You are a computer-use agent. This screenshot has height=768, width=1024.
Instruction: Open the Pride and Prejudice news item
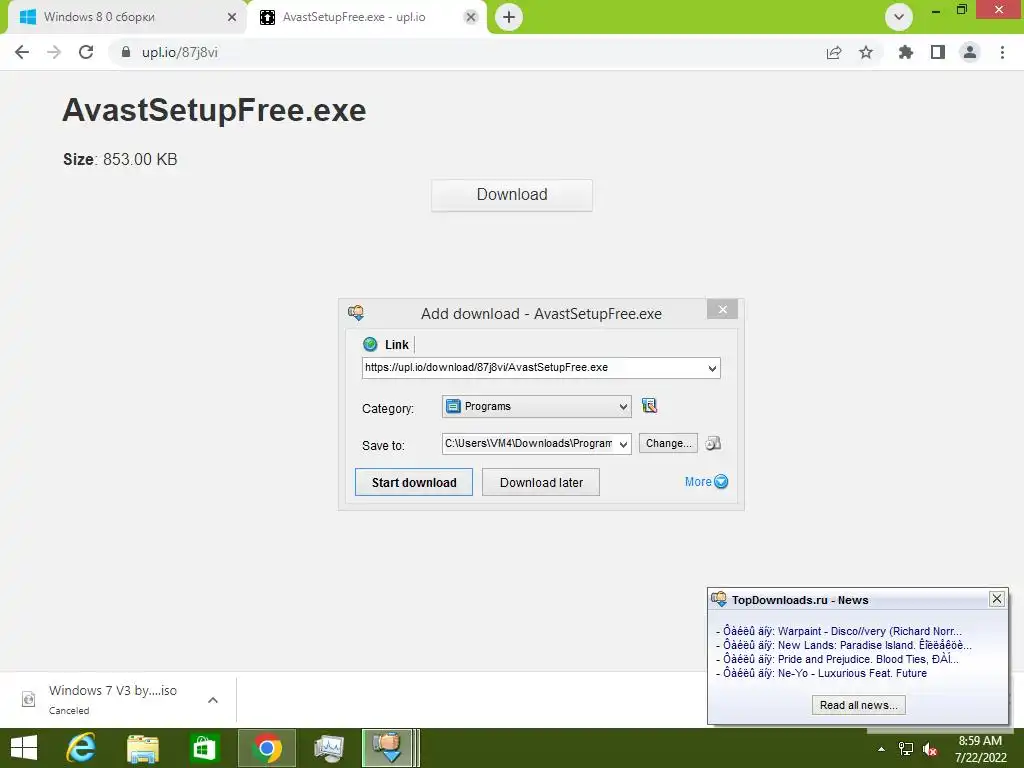click(837, 659)
